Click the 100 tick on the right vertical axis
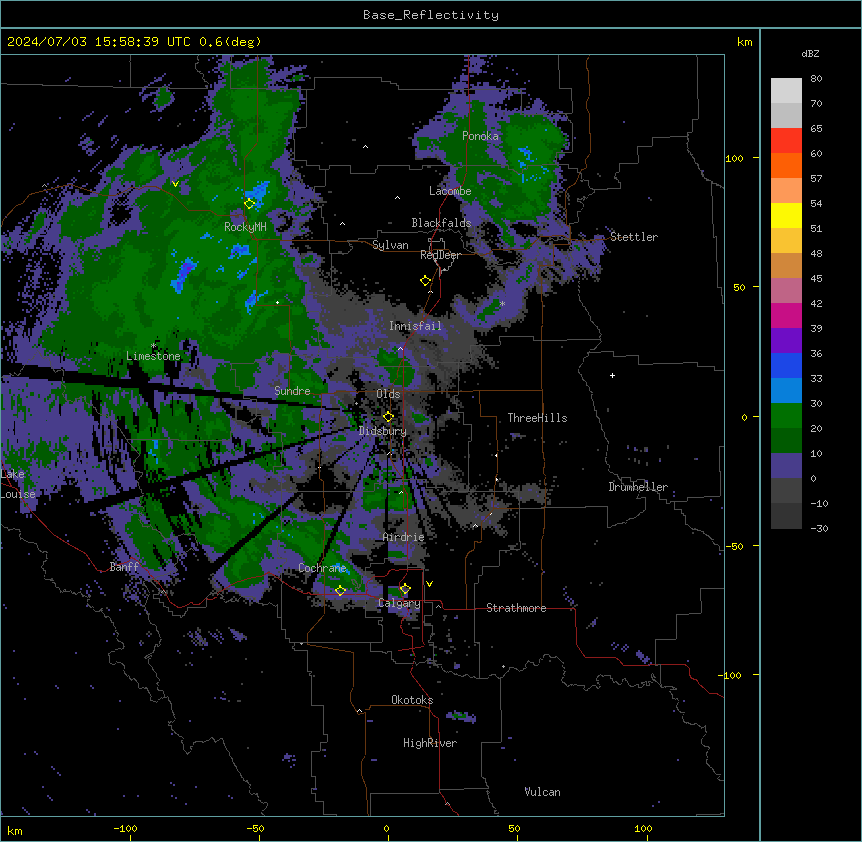Screen dimensions: 862x842 click(734, 158)
